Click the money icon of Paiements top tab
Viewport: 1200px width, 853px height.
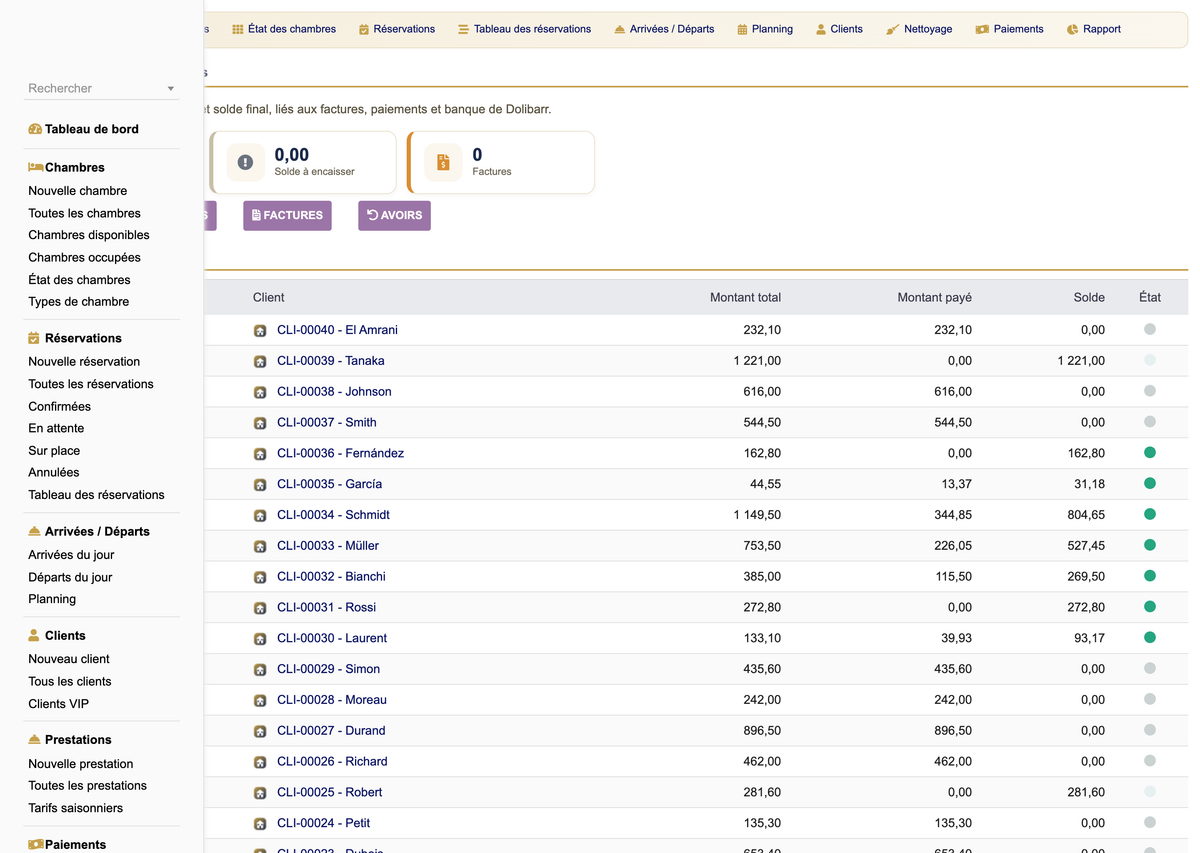(x=982, y=29)
